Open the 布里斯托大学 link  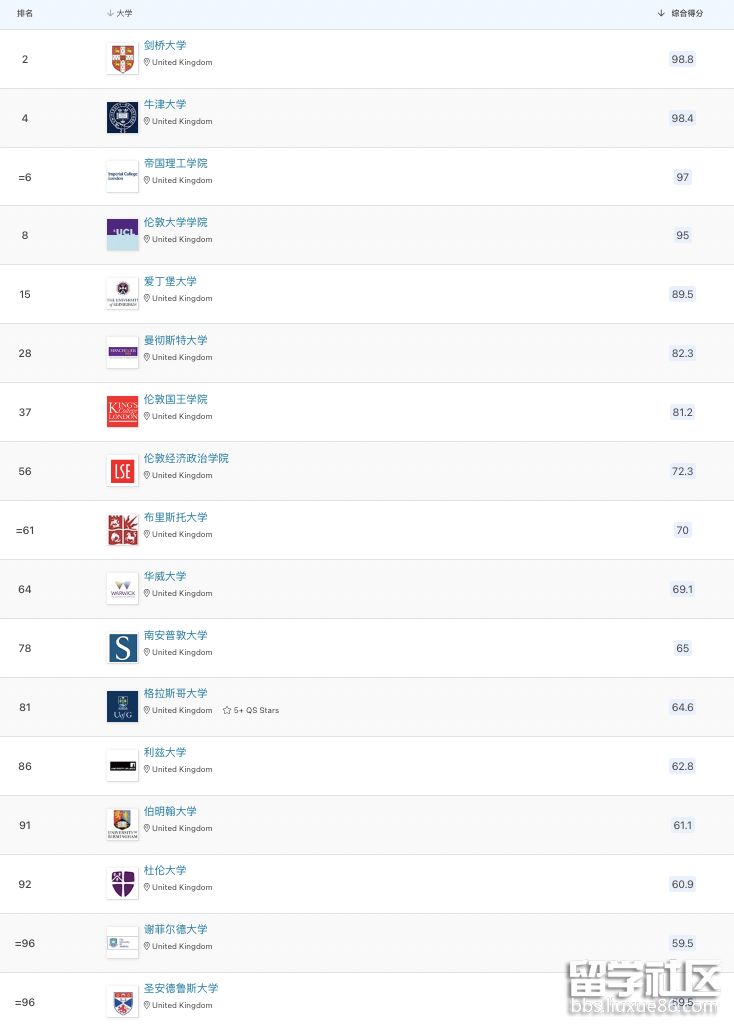(176, 517)
